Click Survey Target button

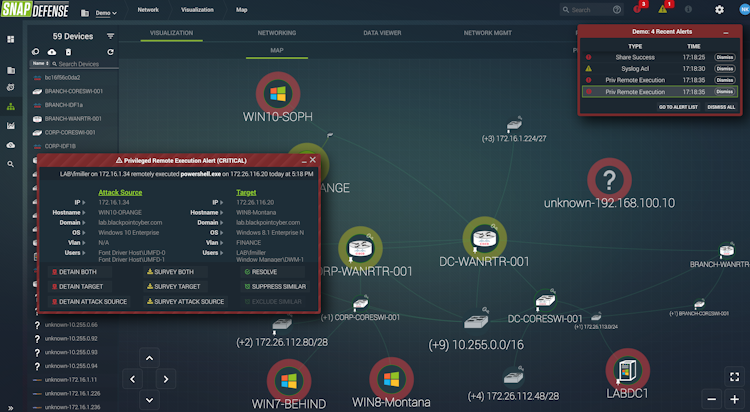[175, 287]
